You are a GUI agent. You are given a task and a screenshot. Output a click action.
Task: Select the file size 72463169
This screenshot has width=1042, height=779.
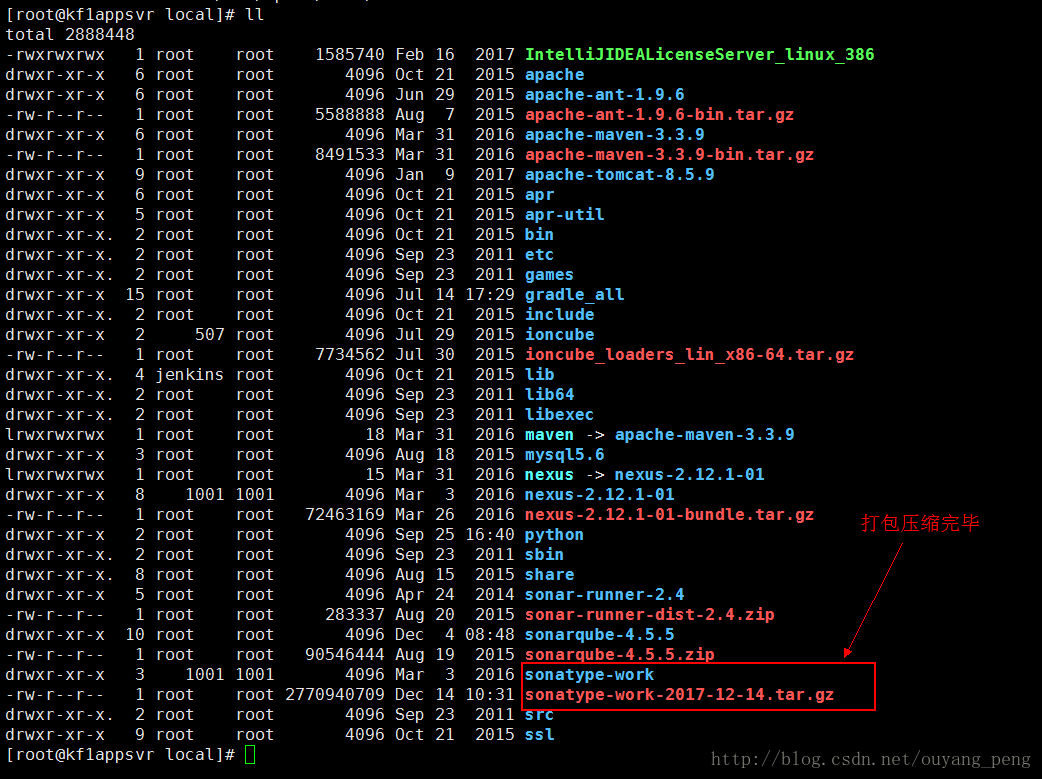pyautogui.click(x=345, y=514)
